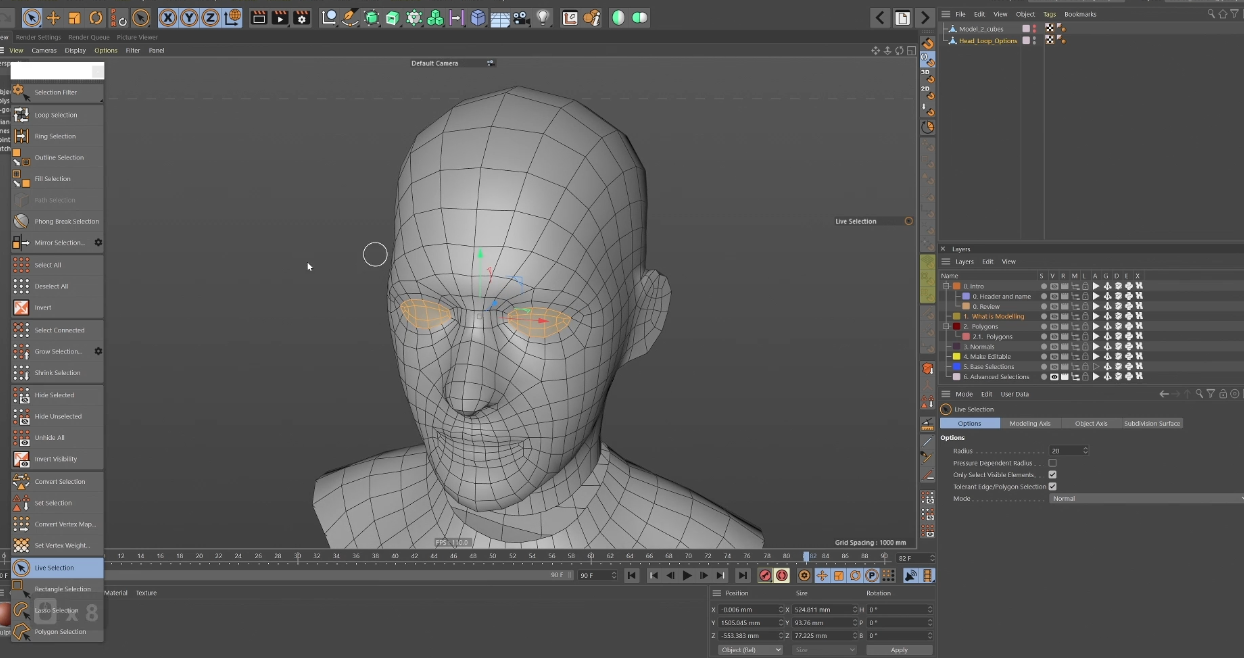Click Invert selection entry
This screenshot has height=658, width=1244.
(57, 307)
